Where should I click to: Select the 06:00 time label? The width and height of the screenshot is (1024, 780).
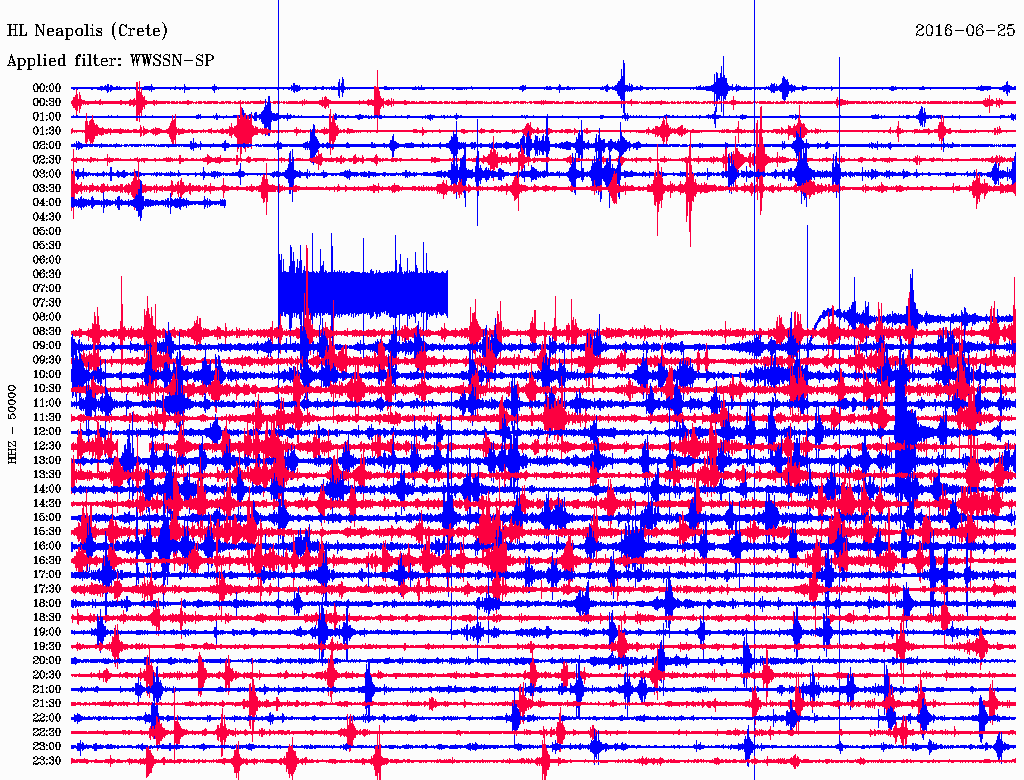click(47, 260)
